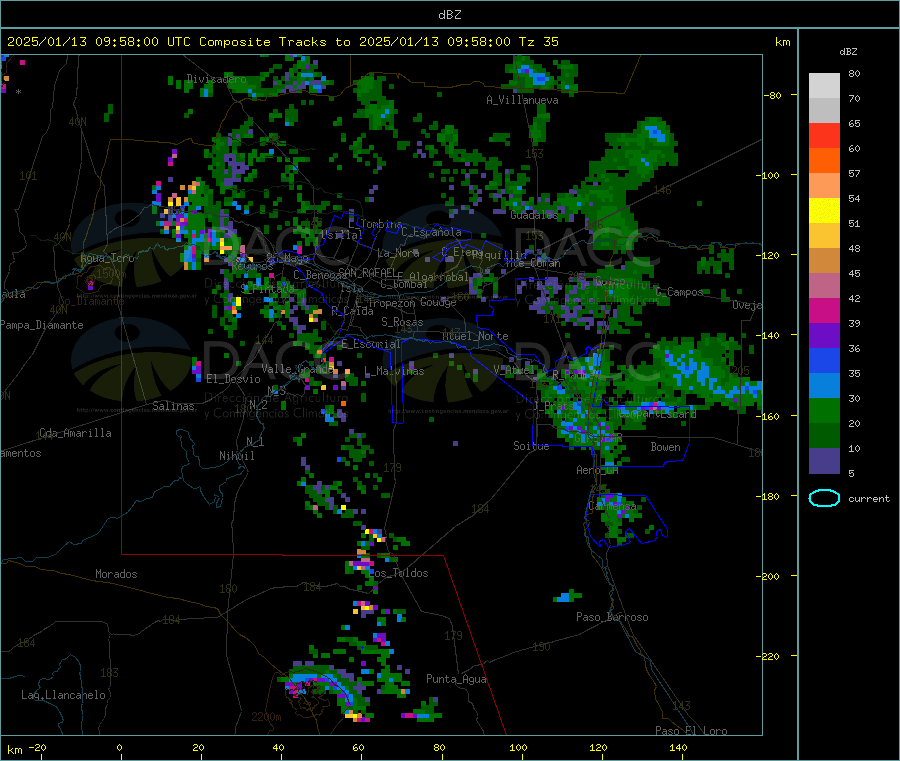This screenshot has width=900, height=761.
Task: Click the '-20' tick on bottom axis
Action: click(38, 747)
